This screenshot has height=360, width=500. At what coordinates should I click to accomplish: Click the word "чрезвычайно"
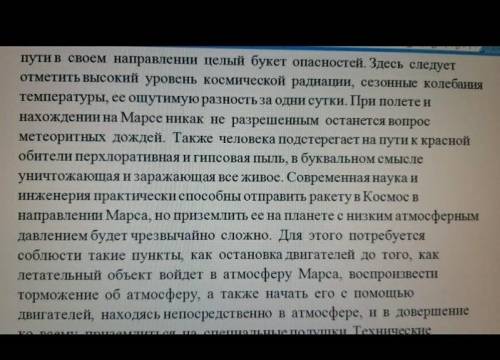point(172,236)
